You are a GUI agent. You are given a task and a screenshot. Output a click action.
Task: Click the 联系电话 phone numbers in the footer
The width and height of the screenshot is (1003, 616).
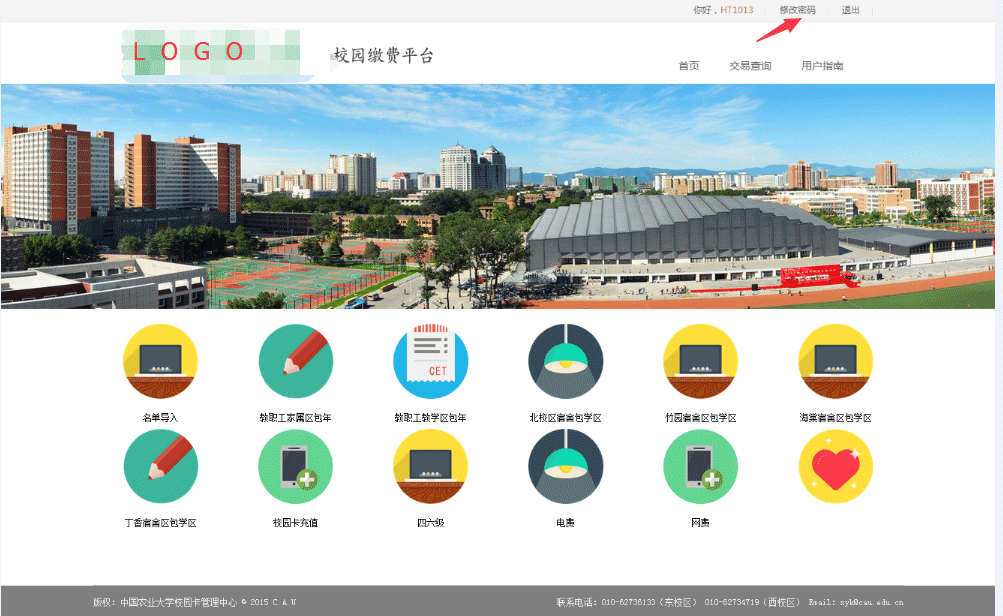tap(677, 602)
